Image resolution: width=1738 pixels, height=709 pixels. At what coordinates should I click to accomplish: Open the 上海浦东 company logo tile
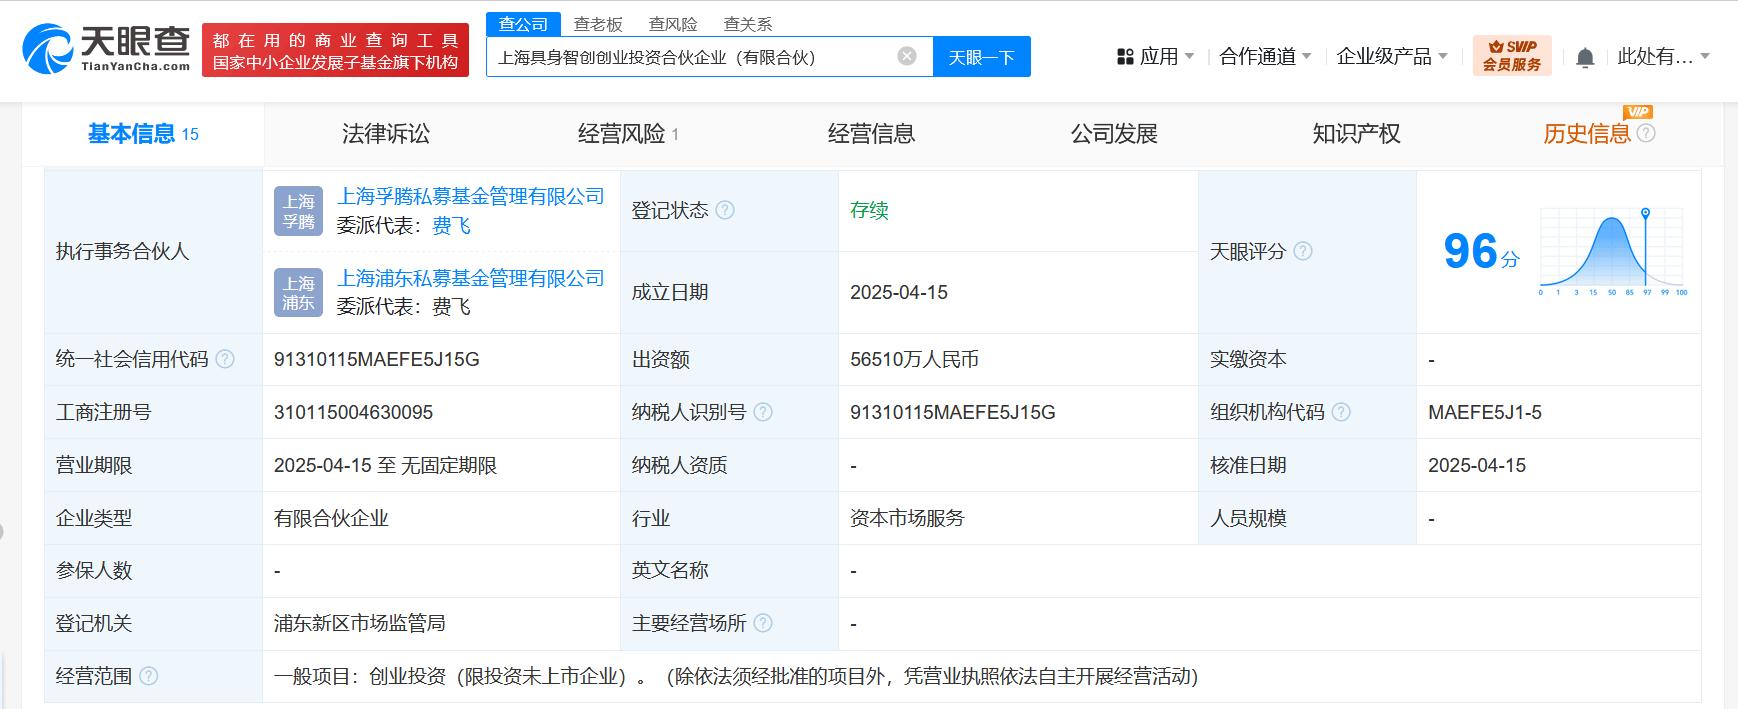pos(298,292)
